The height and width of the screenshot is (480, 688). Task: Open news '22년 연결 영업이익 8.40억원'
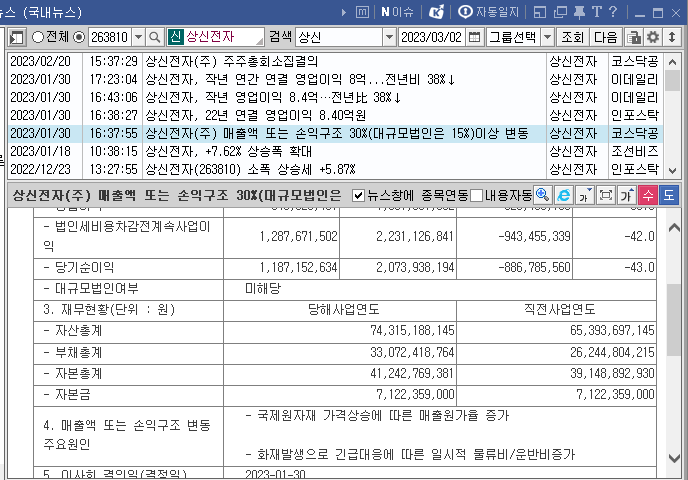[335, 115]
